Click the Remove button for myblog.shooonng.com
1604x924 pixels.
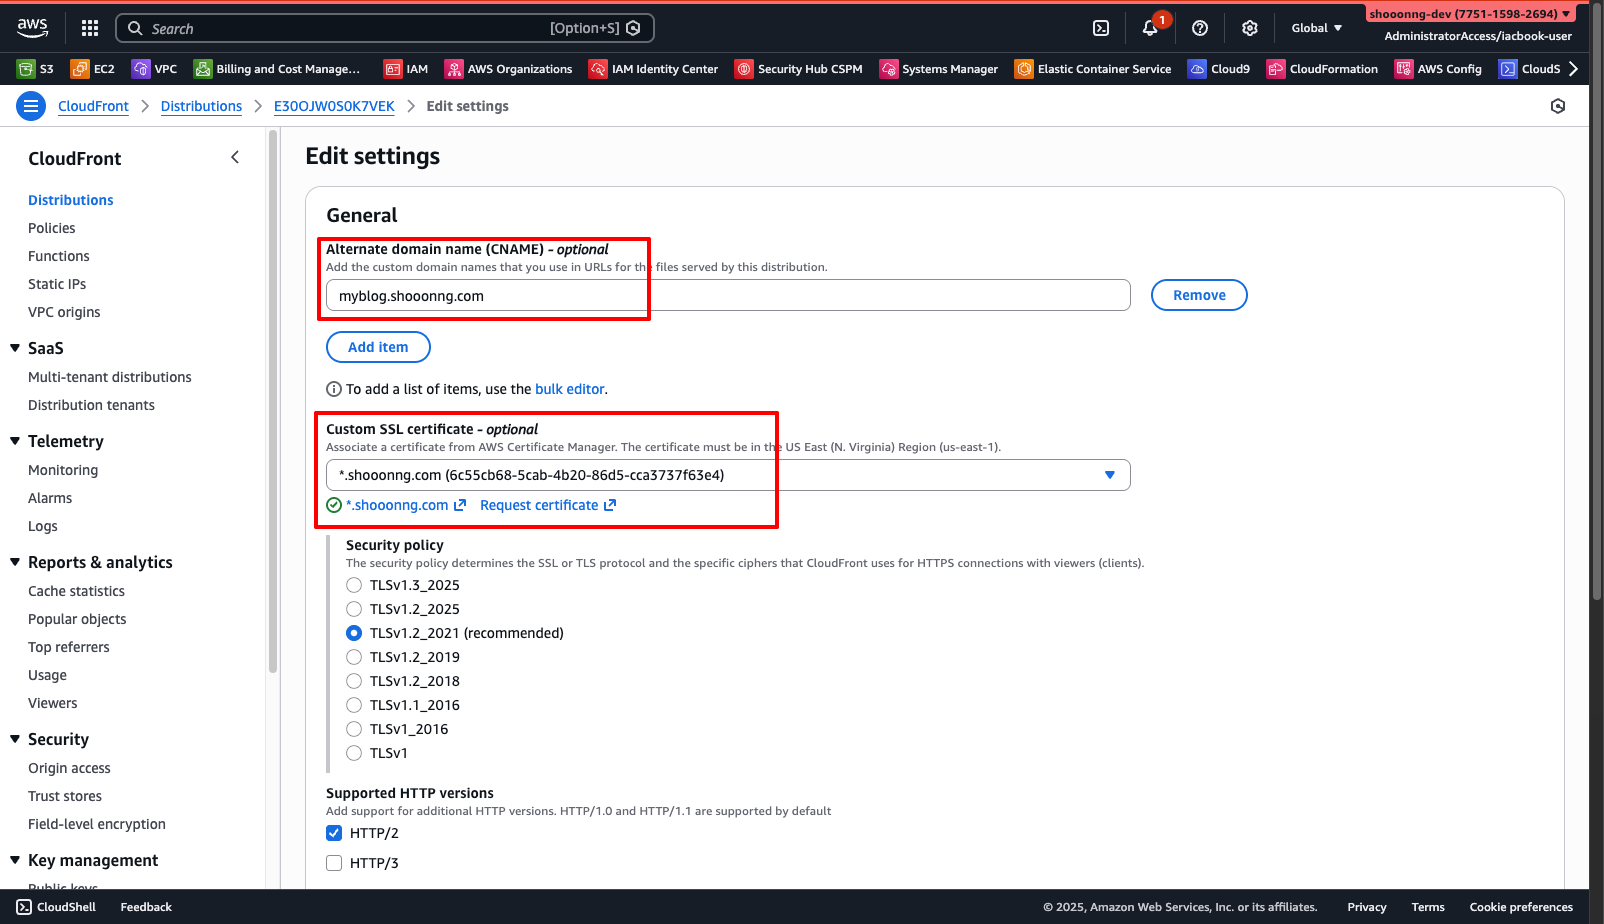[x=1199, y=295]
